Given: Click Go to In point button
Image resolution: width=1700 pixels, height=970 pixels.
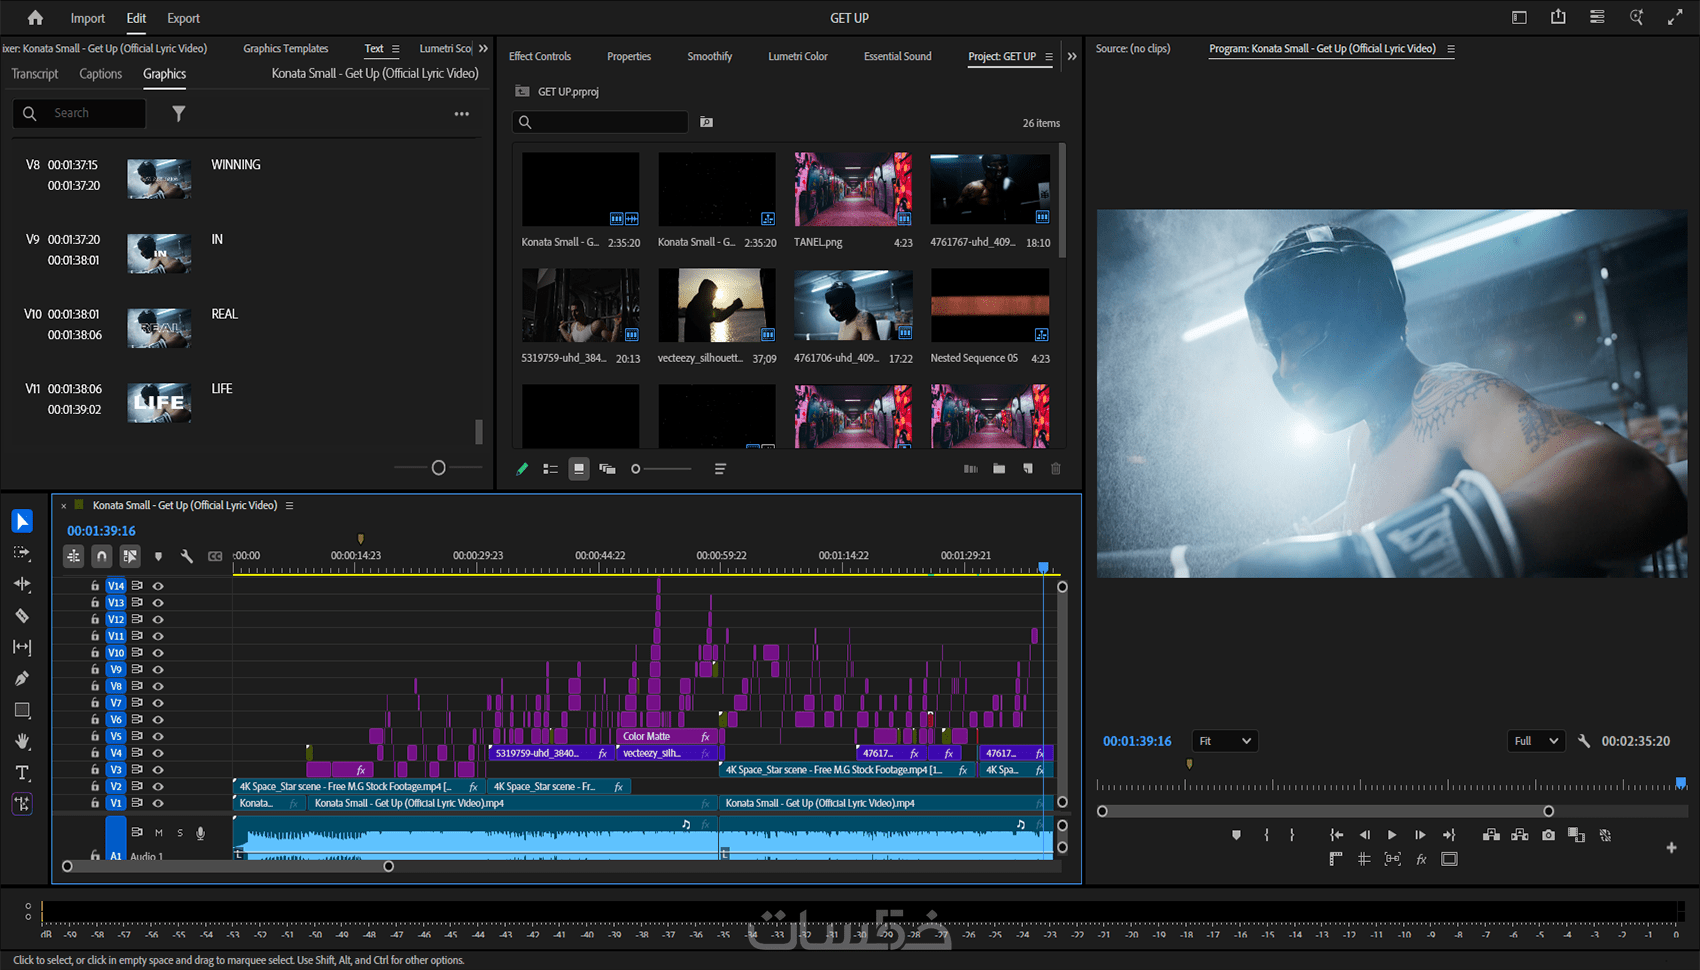Looking at the screenshot, I should click(1336, 835).
